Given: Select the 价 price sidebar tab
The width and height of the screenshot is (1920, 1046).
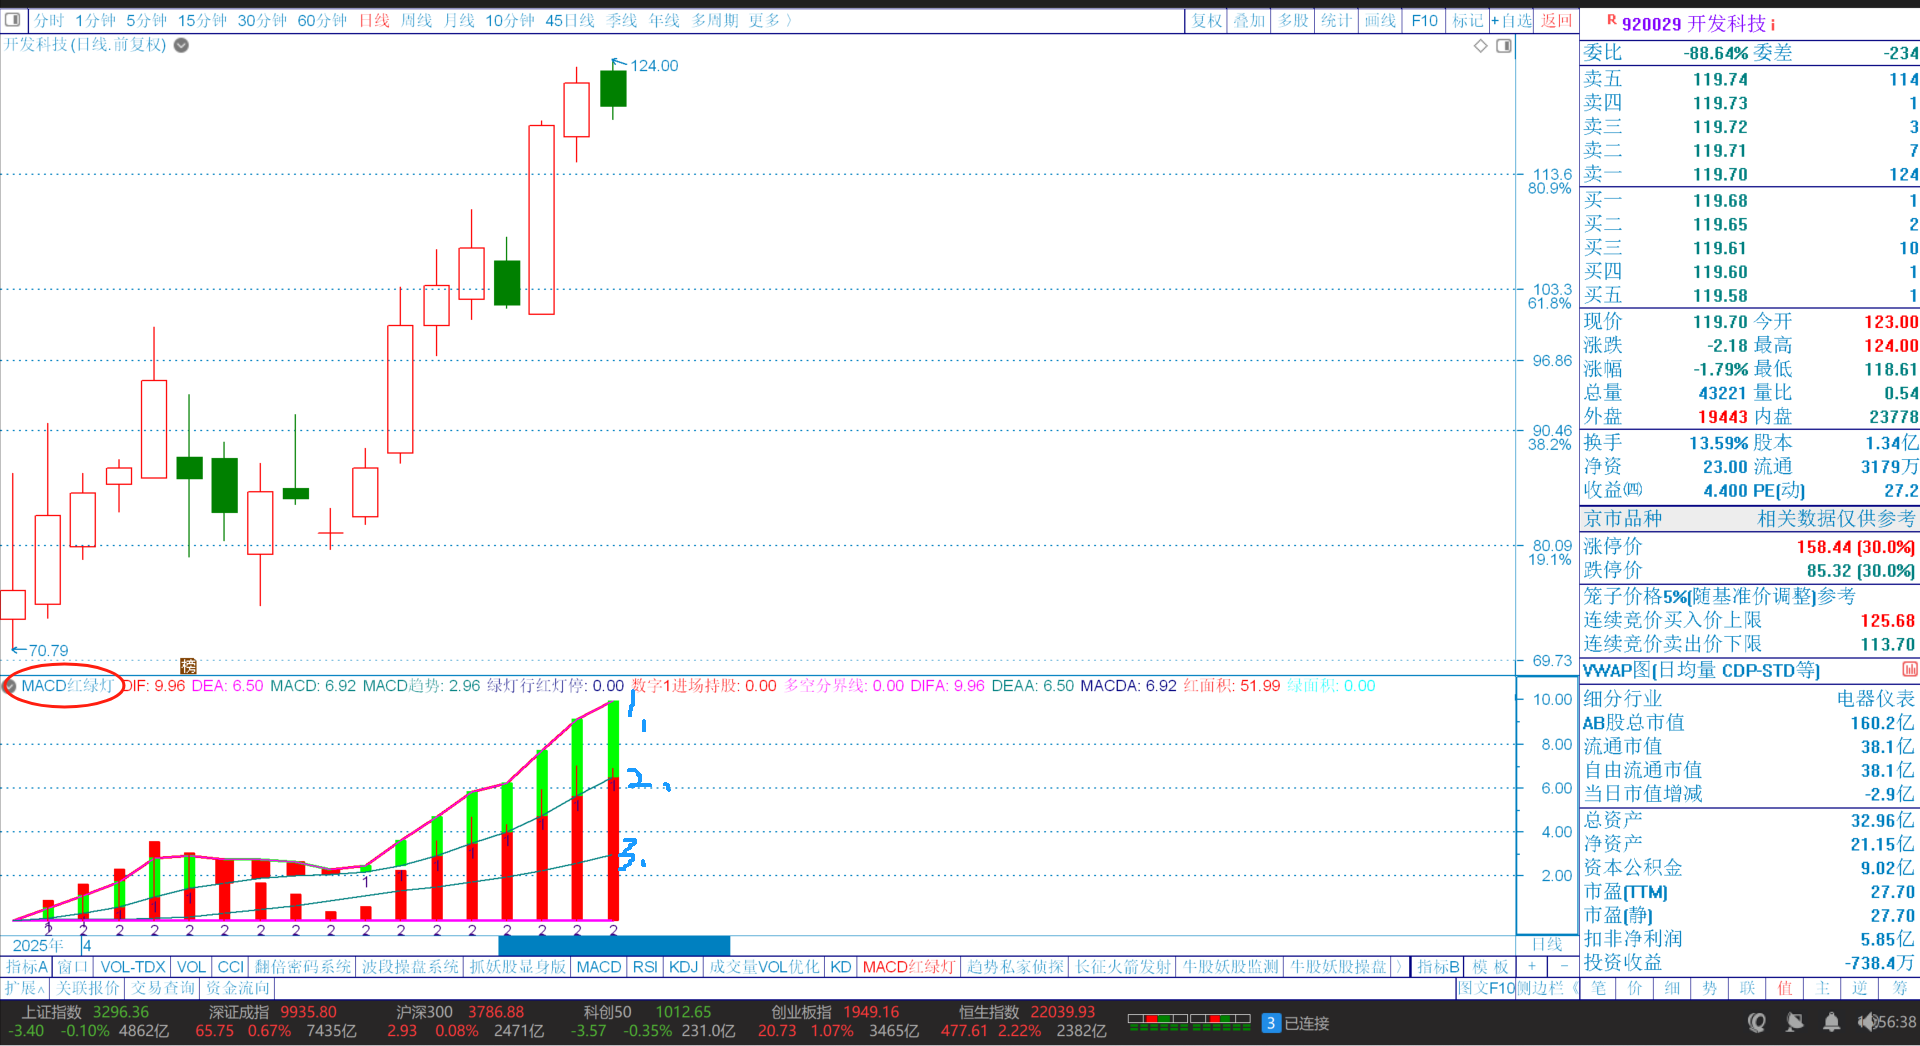Looking at the screenshot, I should point(1635,988).
